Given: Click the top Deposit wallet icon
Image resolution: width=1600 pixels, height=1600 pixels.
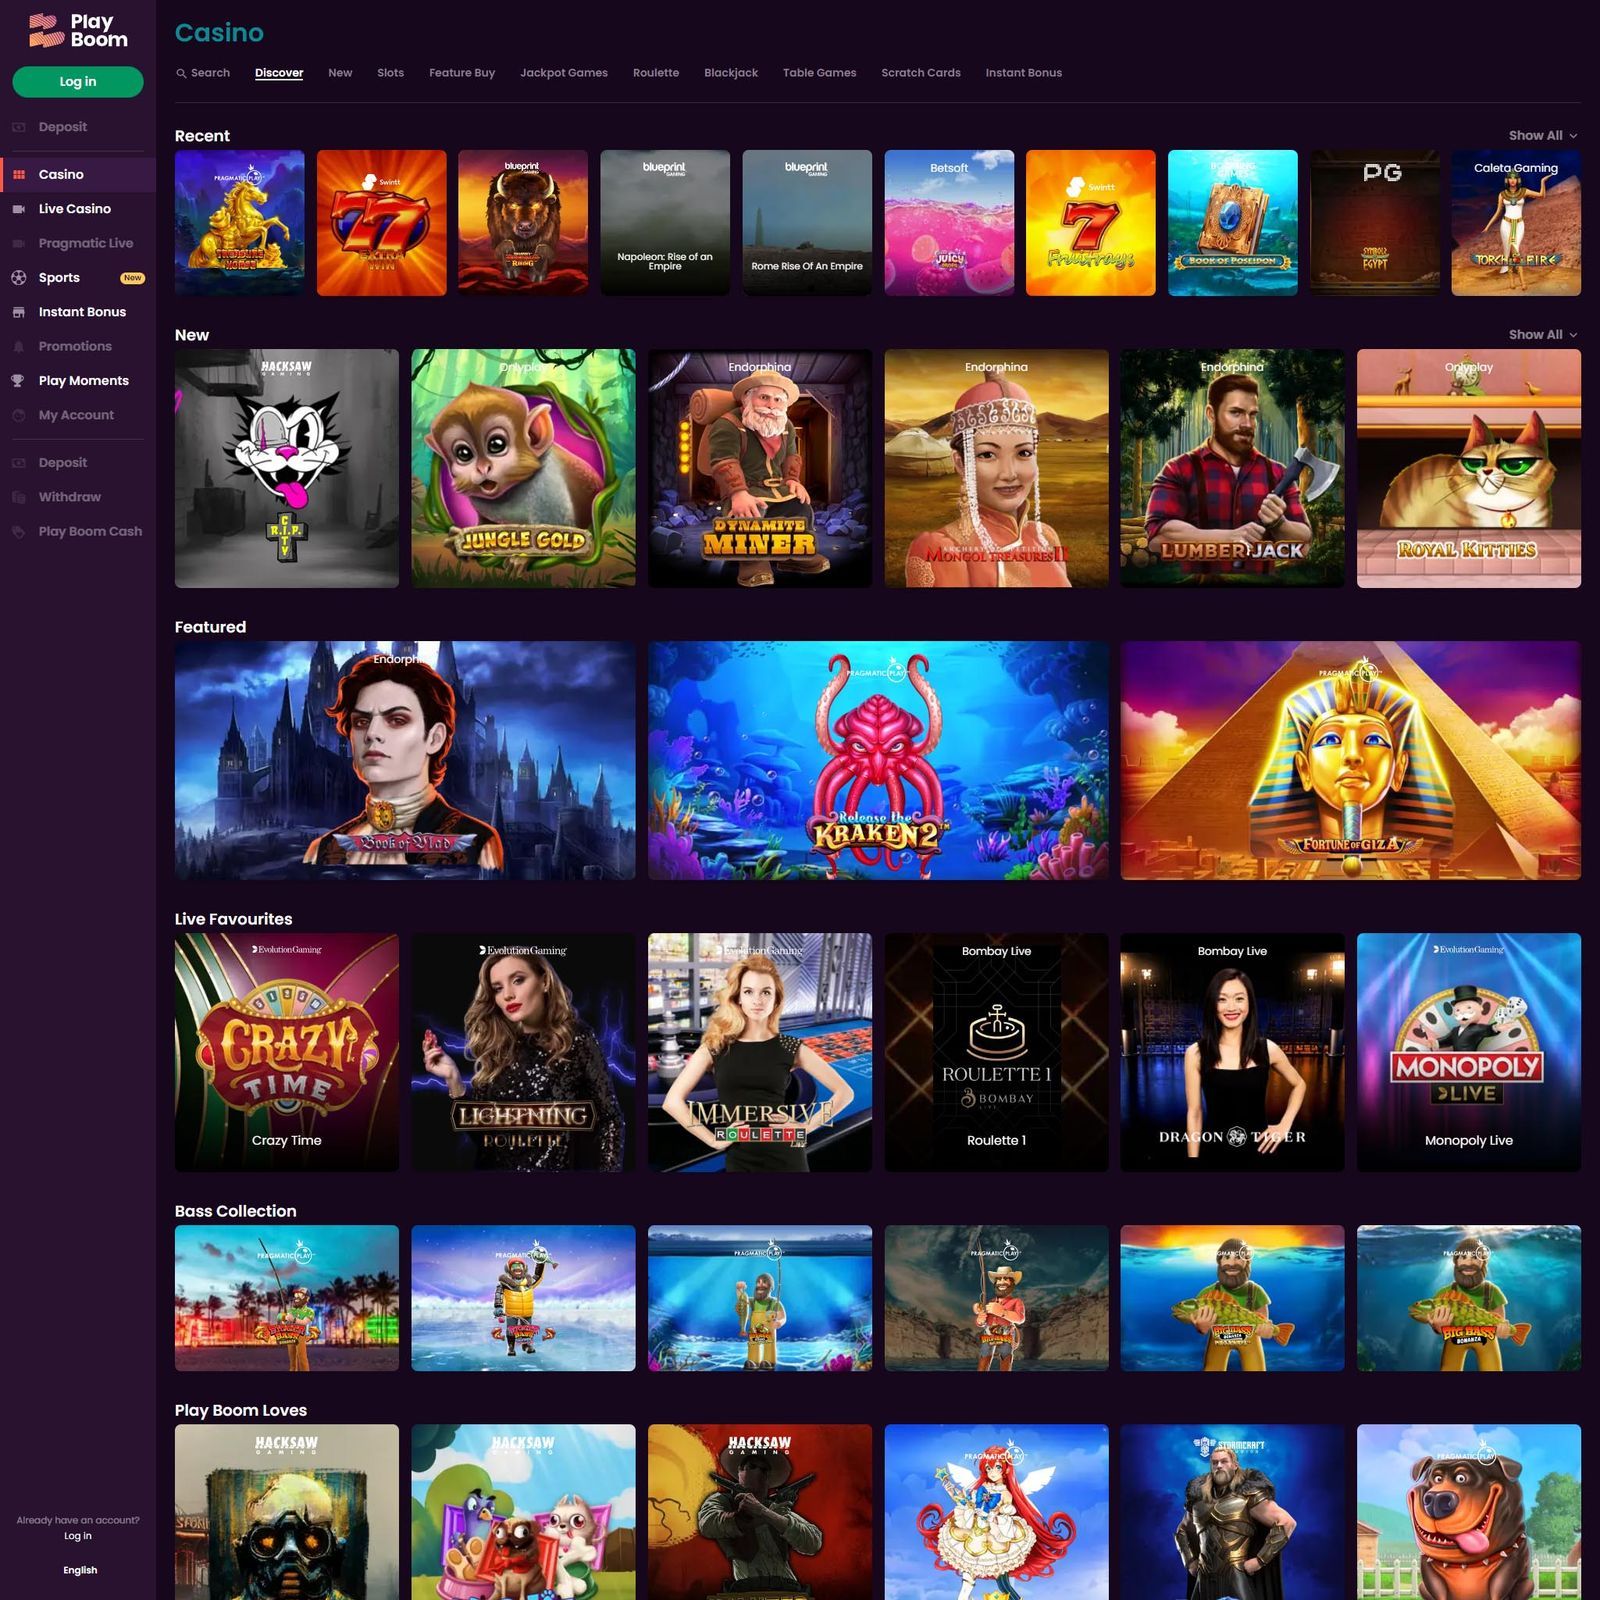Looking at the screenshot, I should coord(19,127).
